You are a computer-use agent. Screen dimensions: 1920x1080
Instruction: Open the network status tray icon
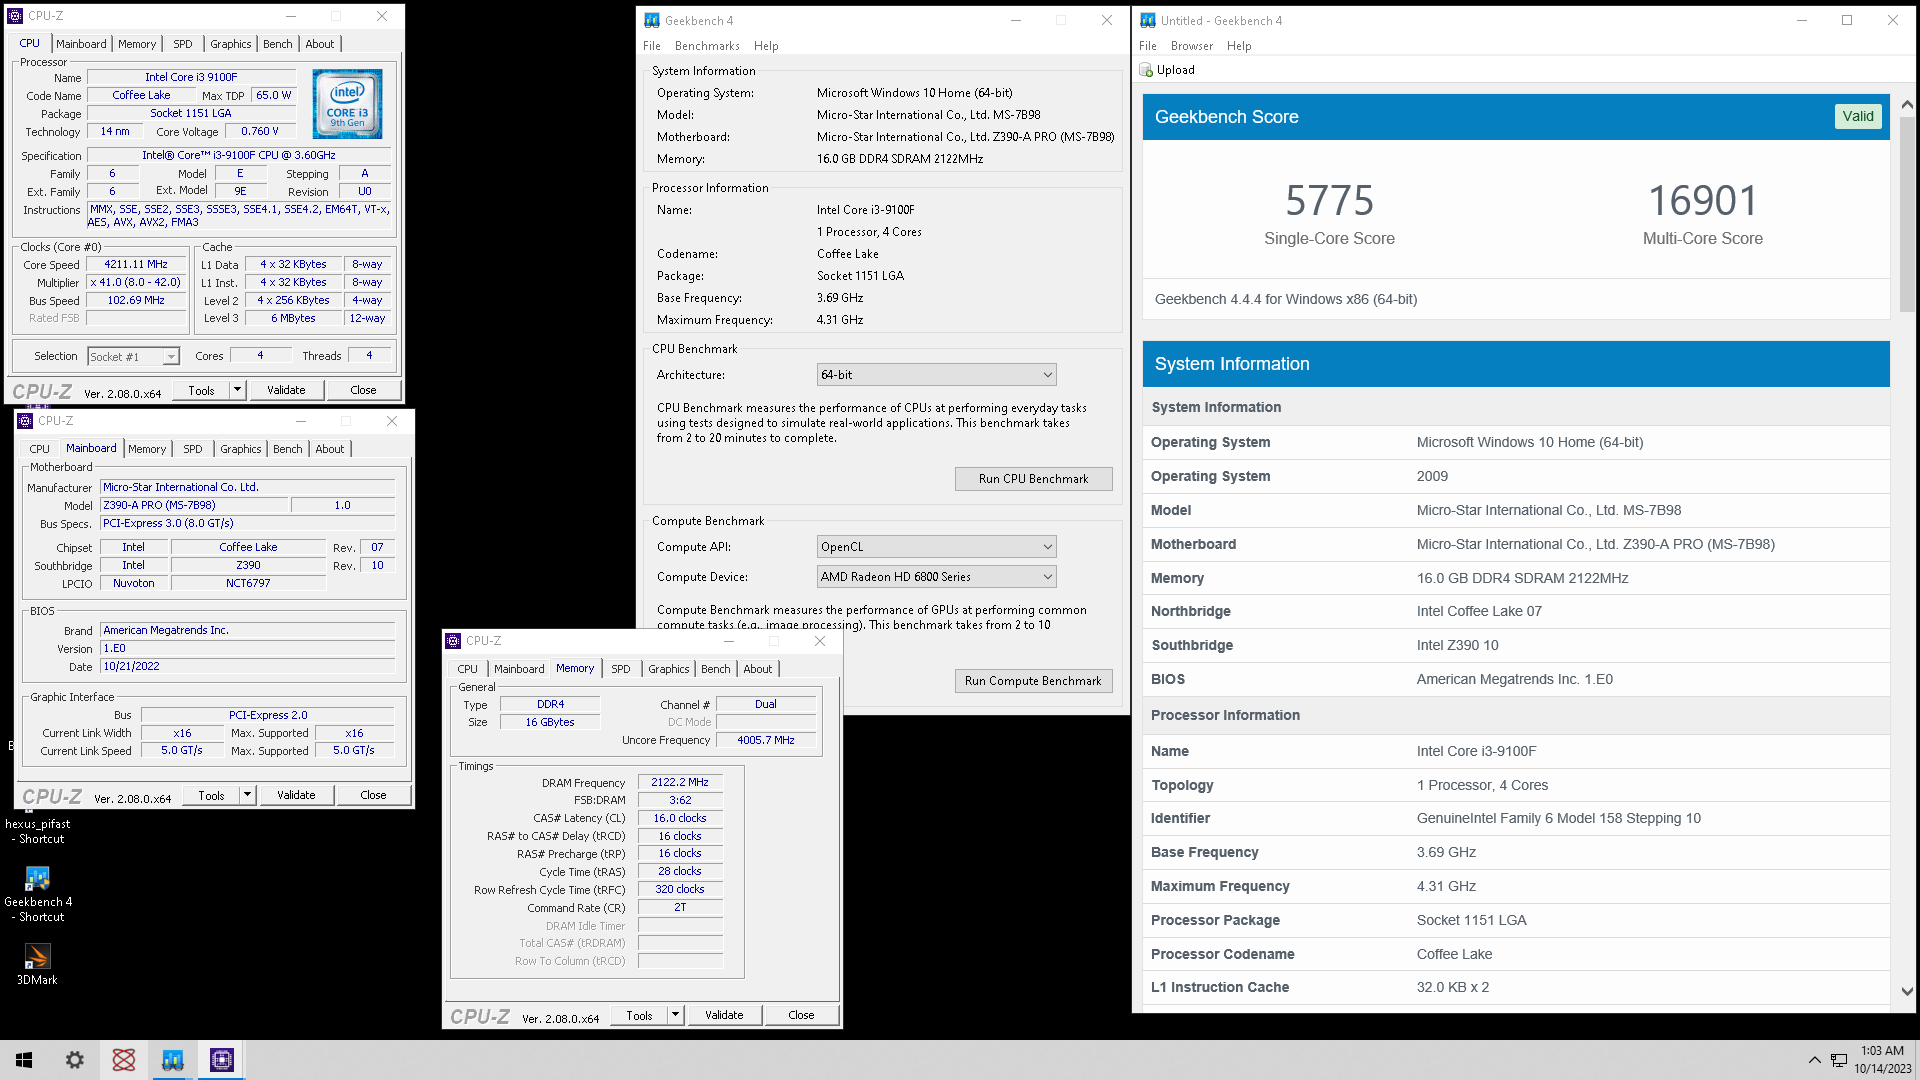tap(1839, 1060)
